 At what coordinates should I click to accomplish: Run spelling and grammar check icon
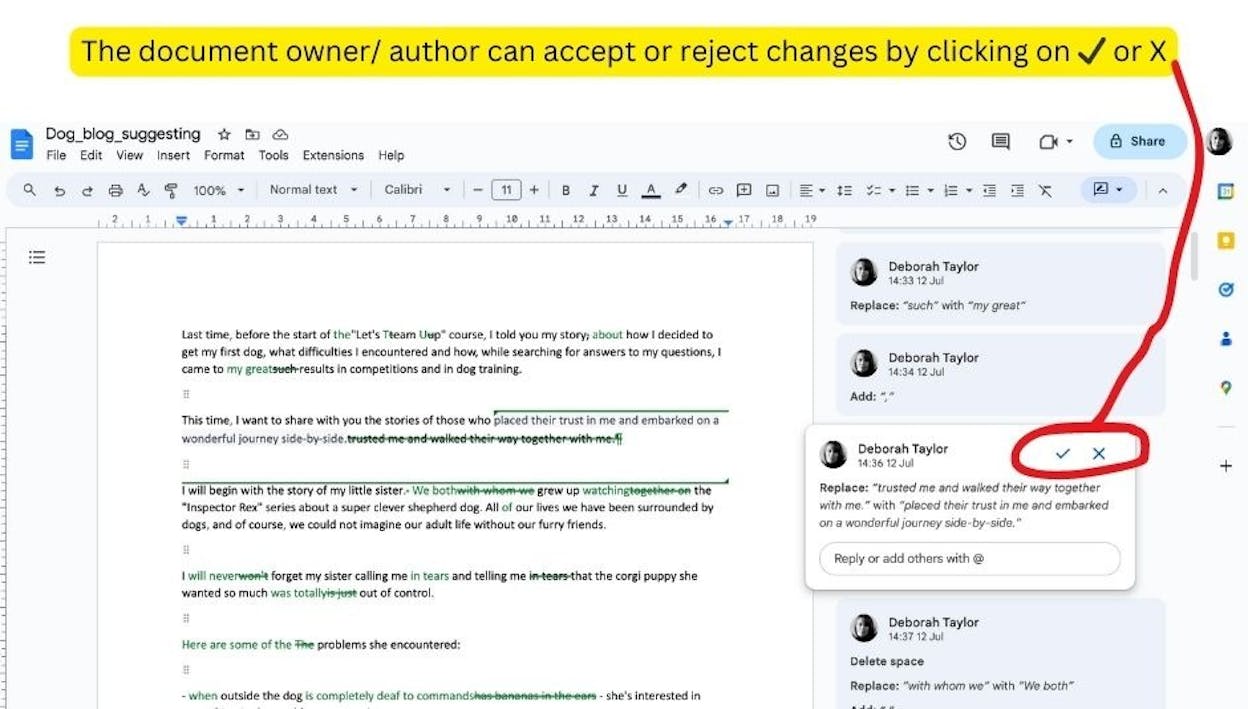[x=143, y=190]
